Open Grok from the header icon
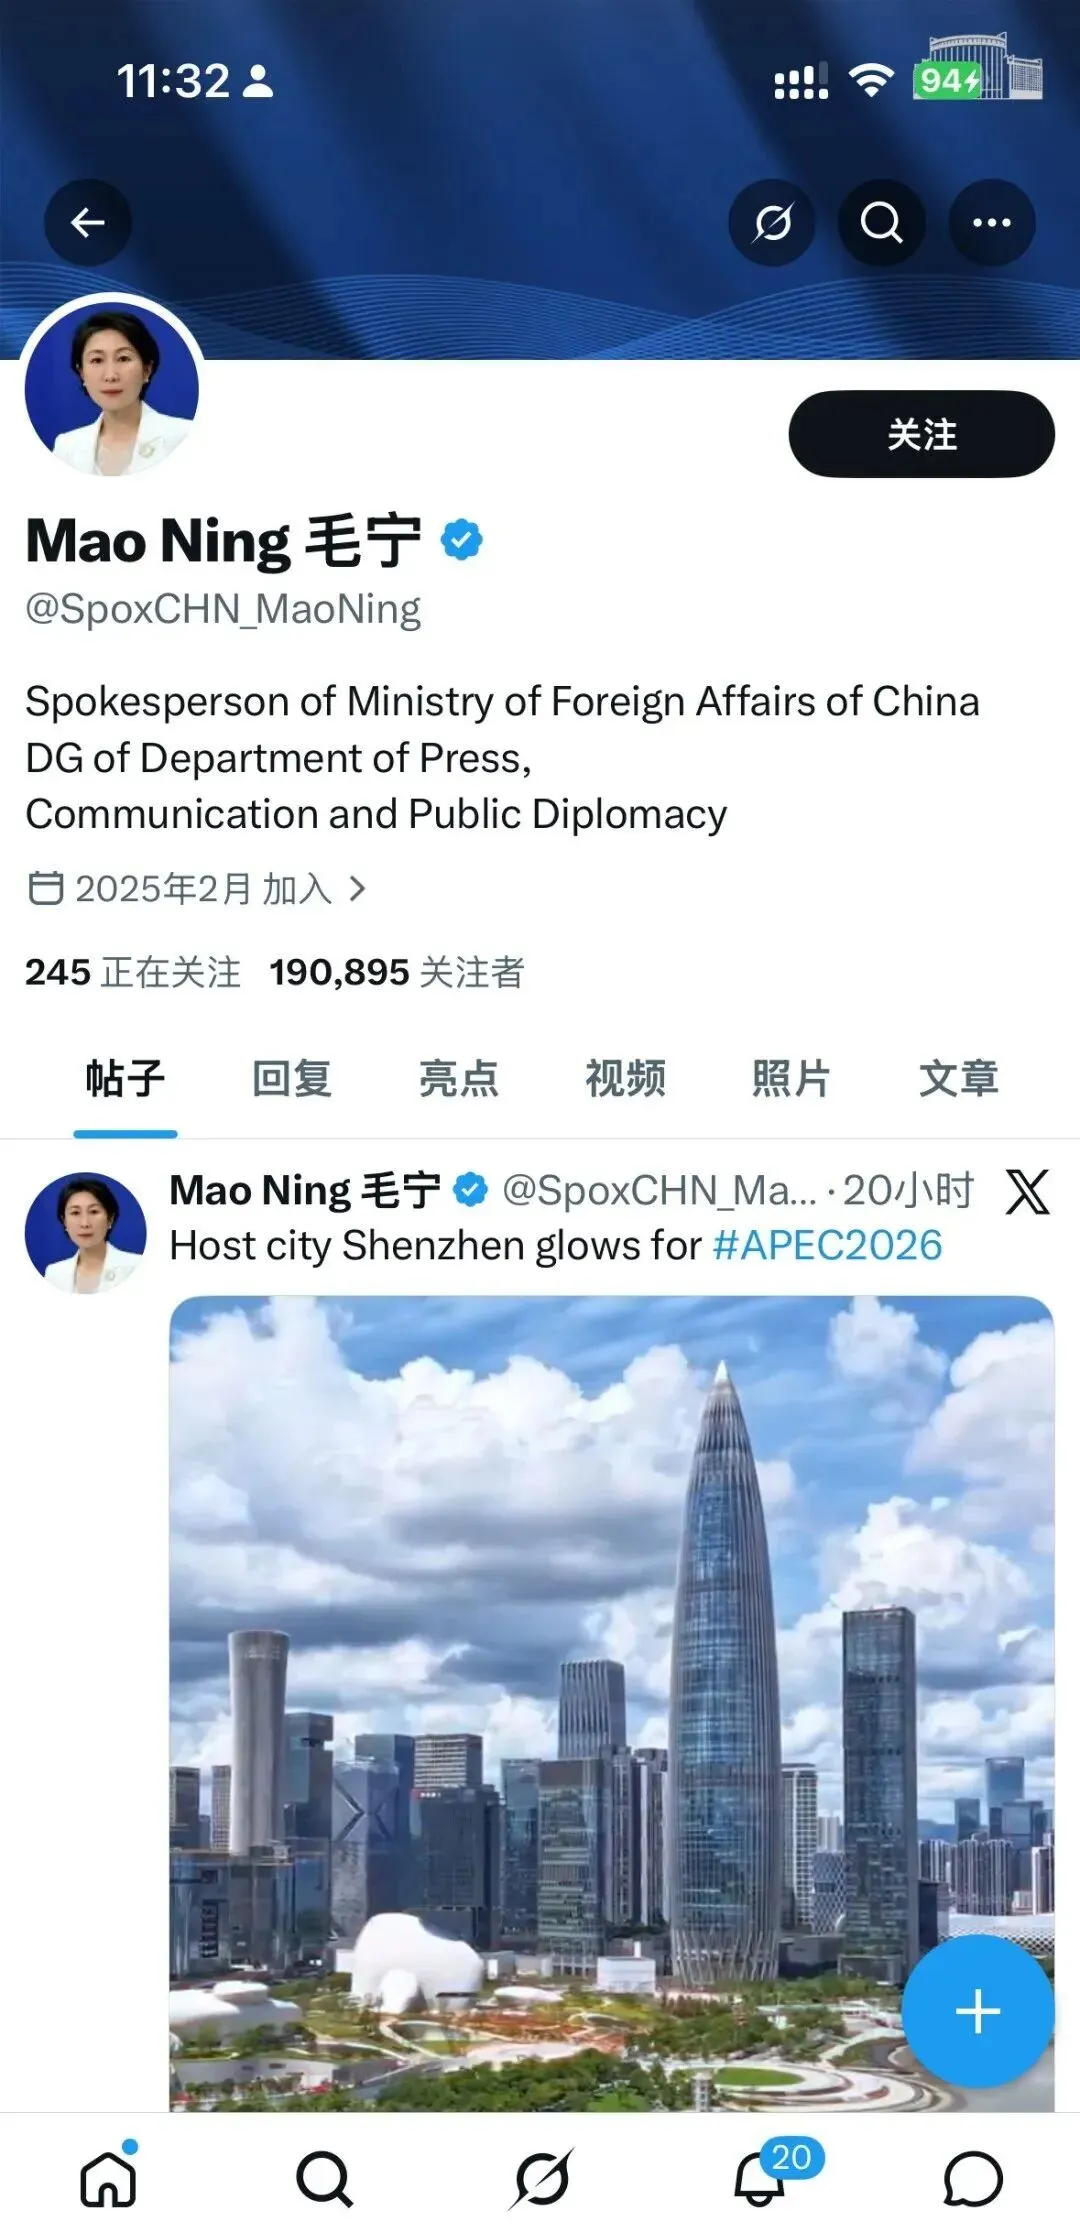 point(772,222)
